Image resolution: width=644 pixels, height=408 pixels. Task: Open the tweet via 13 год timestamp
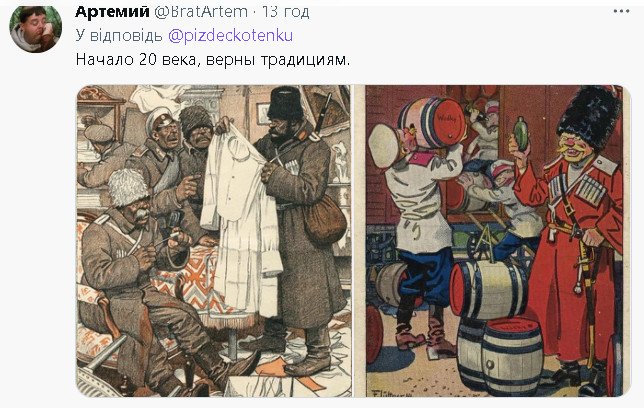pyautogui.click(x=285, y=12)
